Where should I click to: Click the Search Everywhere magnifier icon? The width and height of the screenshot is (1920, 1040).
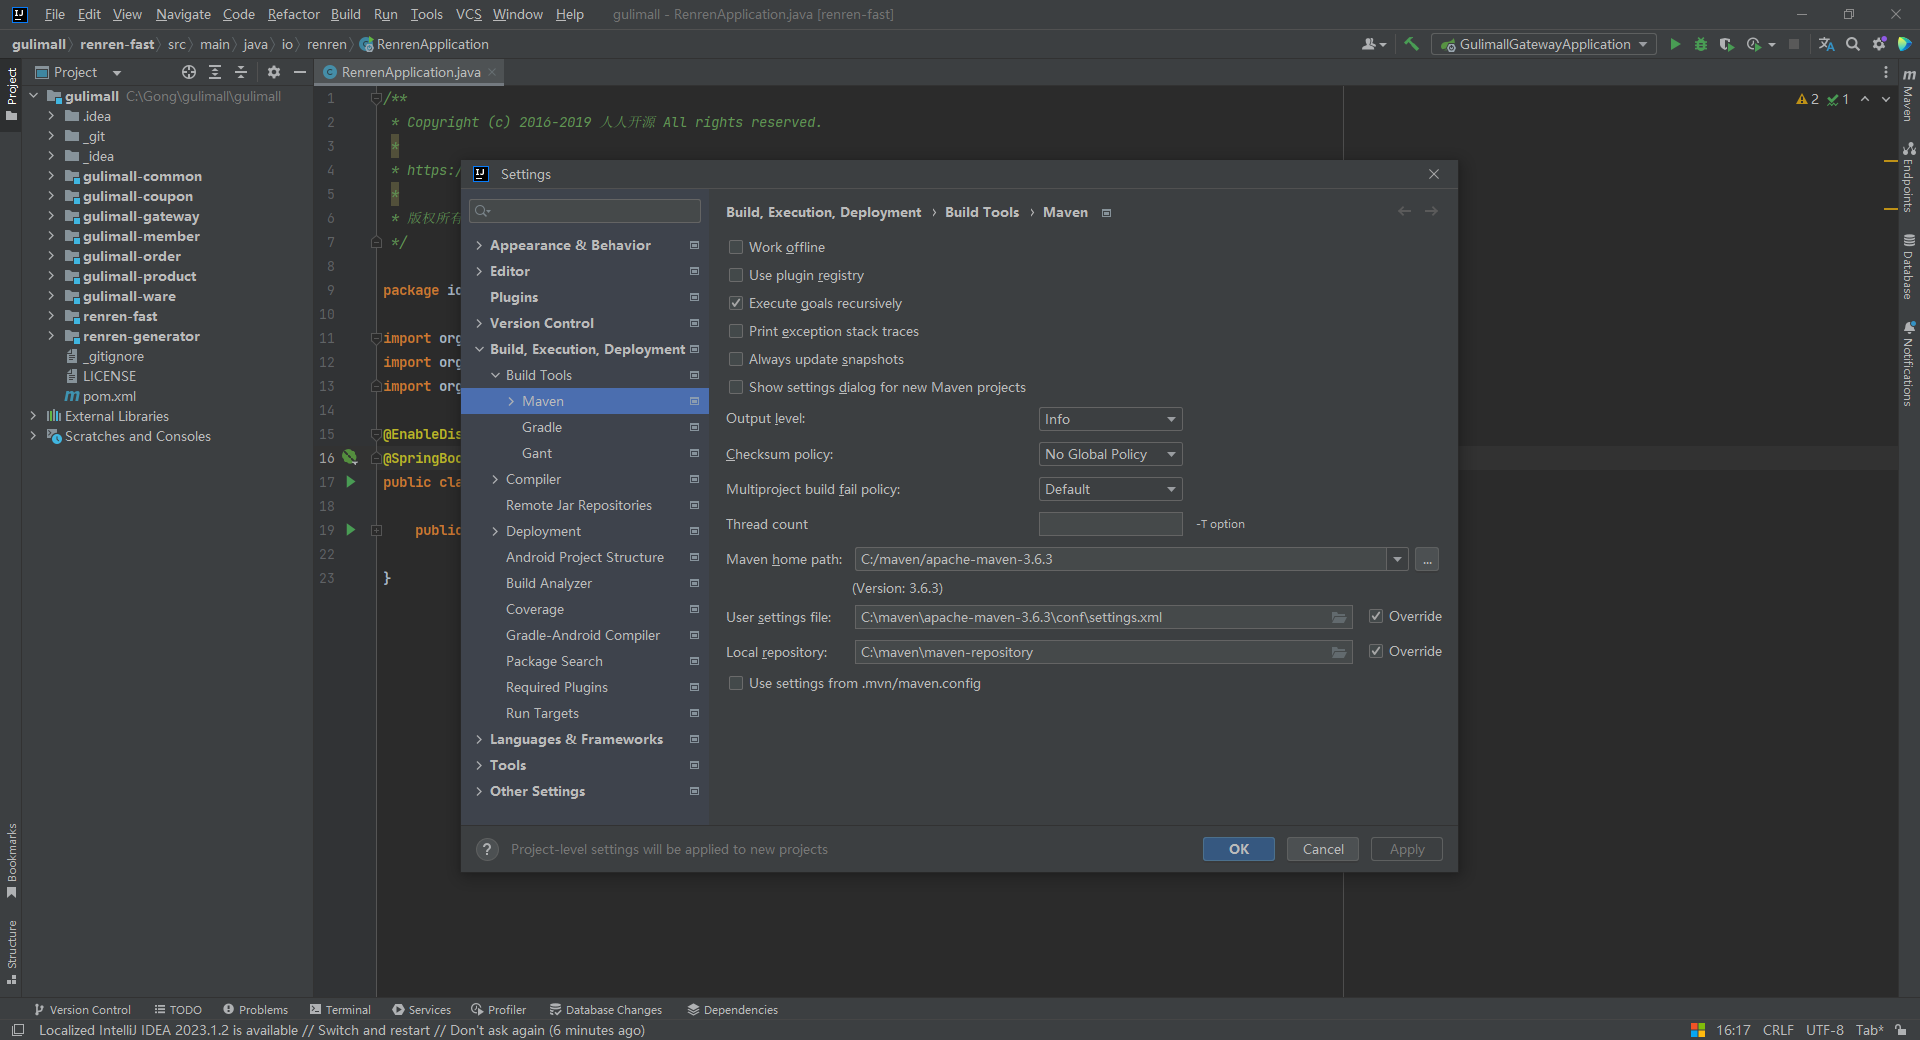pos(1853,44)
